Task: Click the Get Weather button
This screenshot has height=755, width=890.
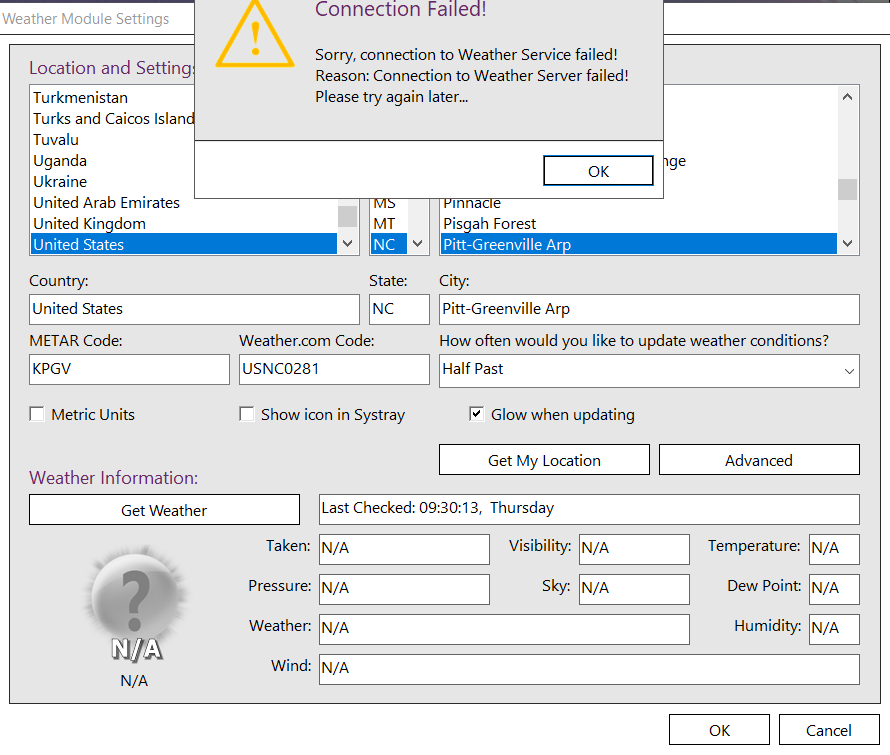Action: click(164, 510)
